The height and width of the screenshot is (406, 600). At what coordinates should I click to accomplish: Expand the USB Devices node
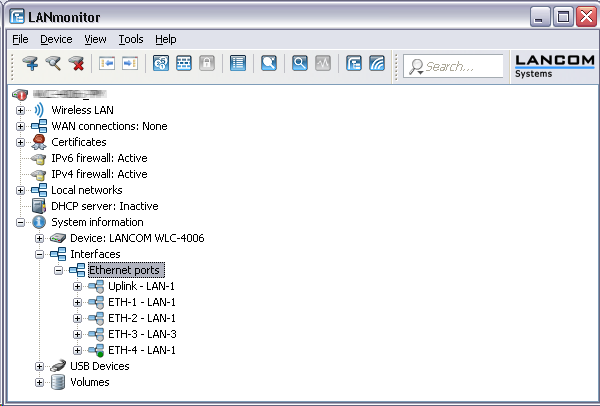pos(40,366)
